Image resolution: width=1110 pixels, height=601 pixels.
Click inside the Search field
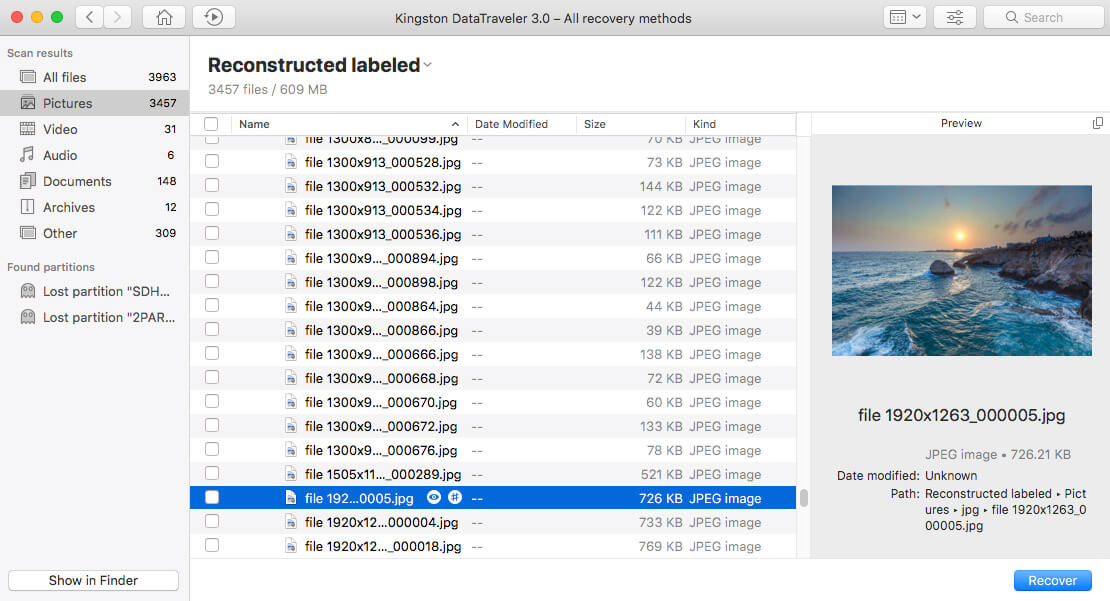click(x=1043, y=17)
